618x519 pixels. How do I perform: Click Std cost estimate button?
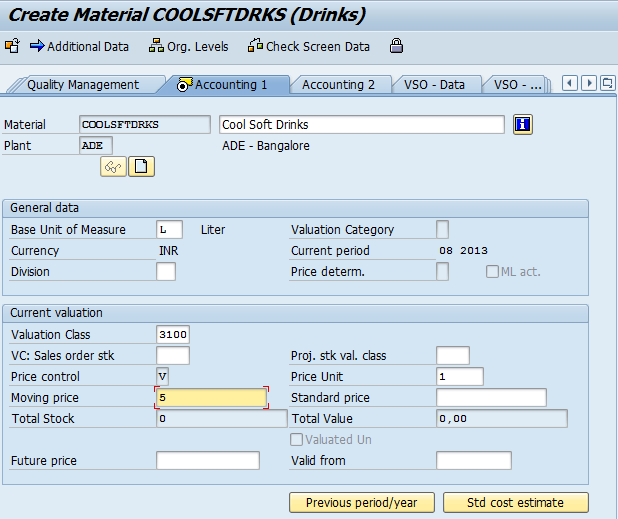pyautogui.click(x=515, y=502)
